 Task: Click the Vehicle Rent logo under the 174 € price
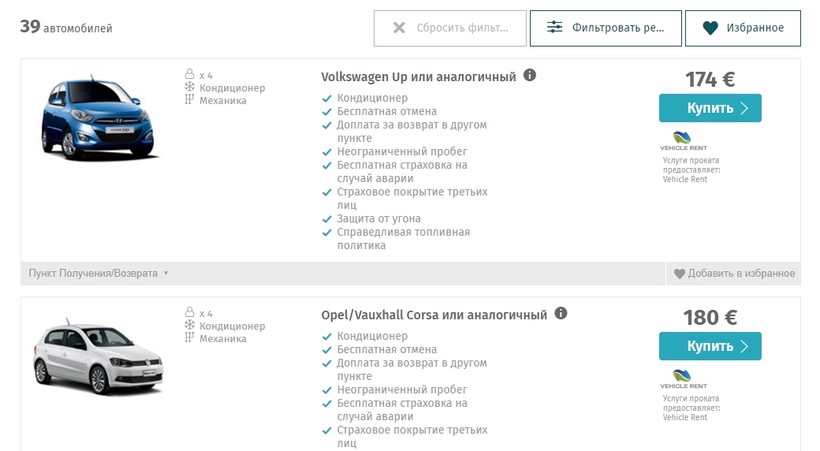pyautogui.click(x=682, y=141)
